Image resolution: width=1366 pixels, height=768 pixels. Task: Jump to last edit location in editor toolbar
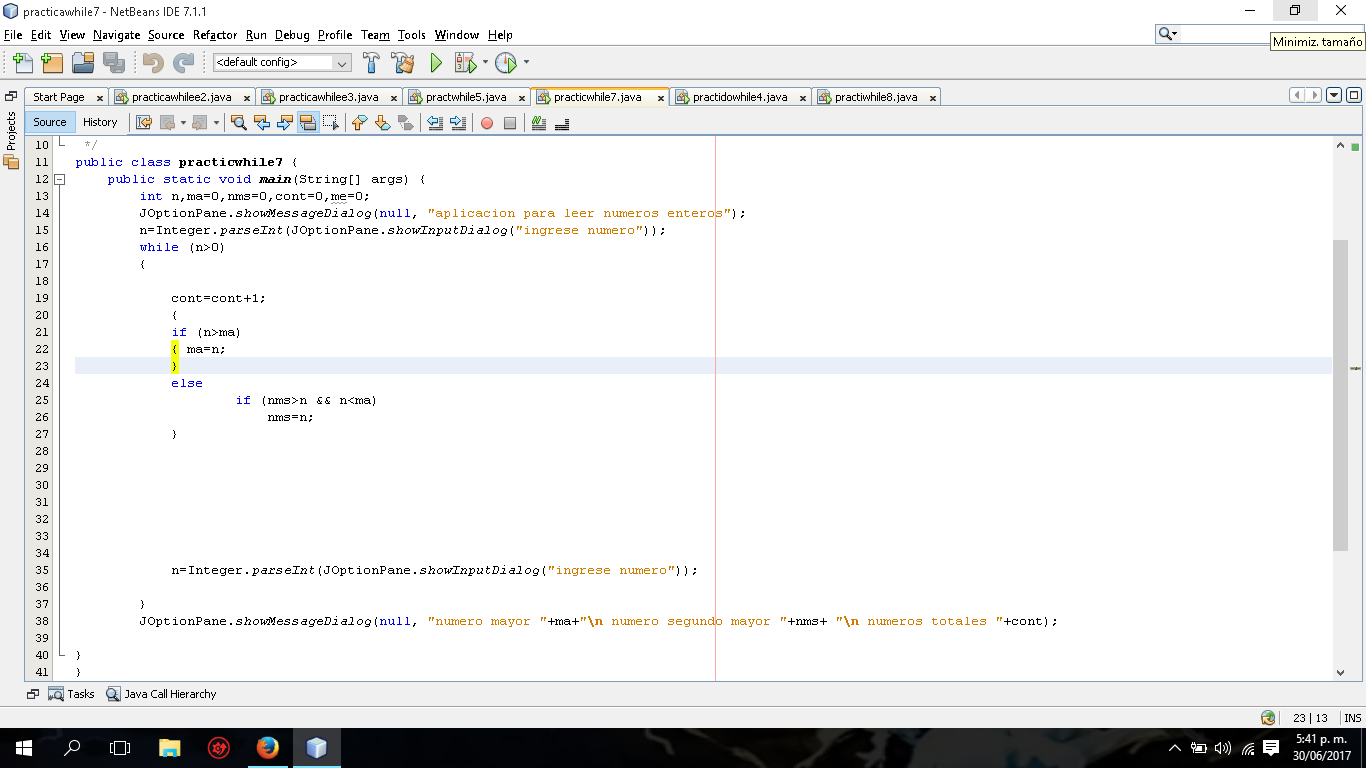(x=144, y=123)
